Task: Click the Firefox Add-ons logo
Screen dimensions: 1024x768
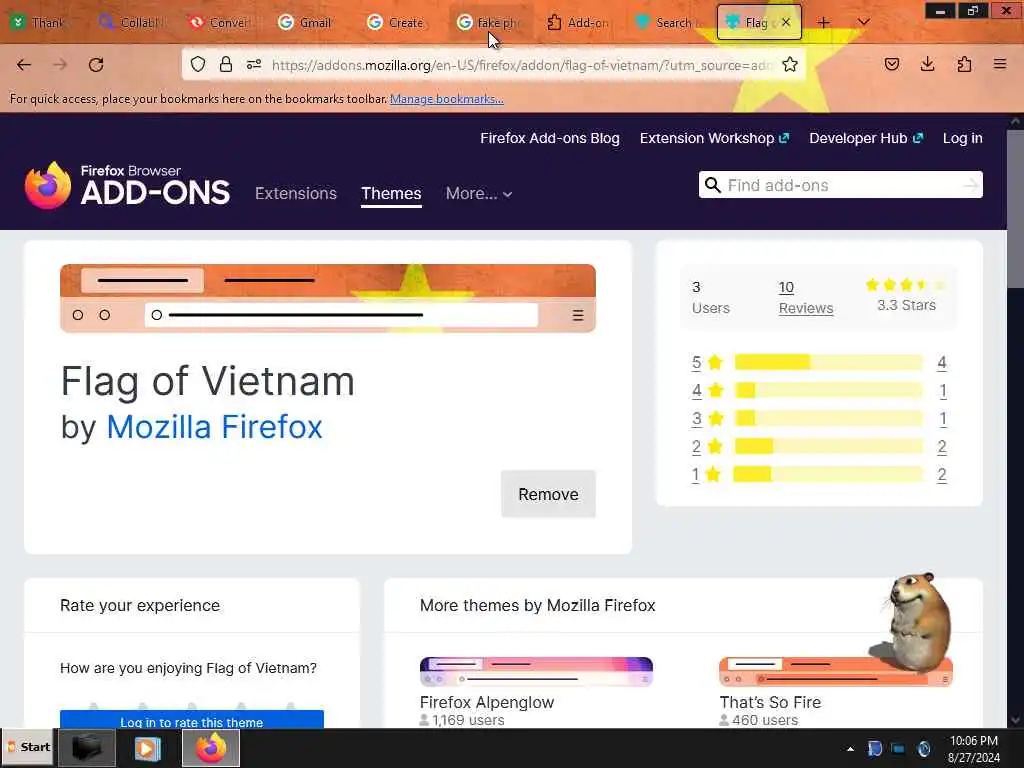Action: click(x=127, y=185)
